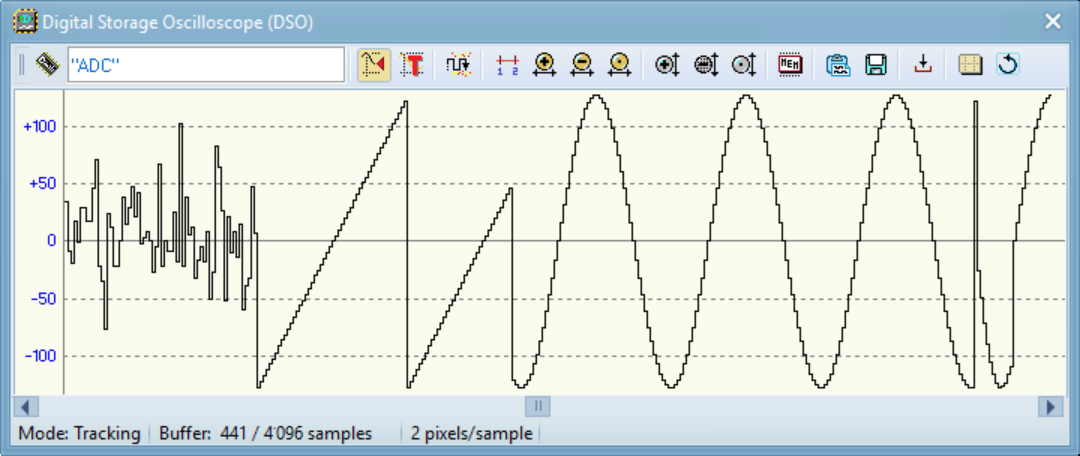Close the Digital Storage Oscilloscope window
This screenshot has width=1080, height=456.
tap(1052, 22)
